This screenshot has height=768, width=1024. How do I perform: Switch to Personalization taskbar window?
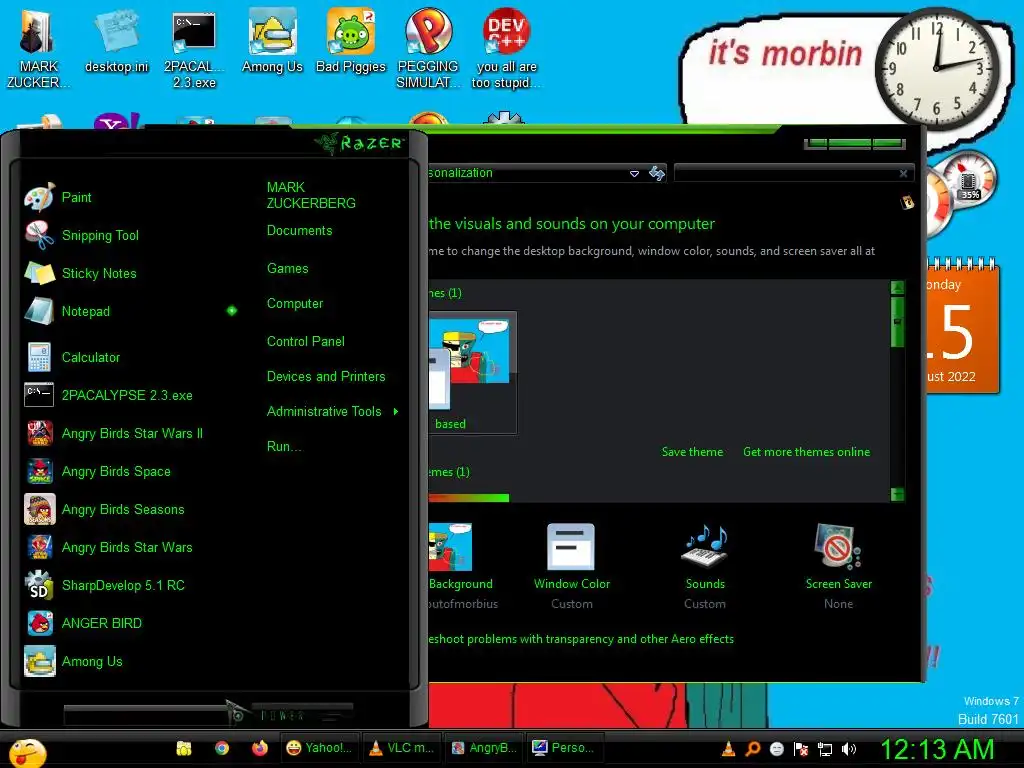coord(566,748)
